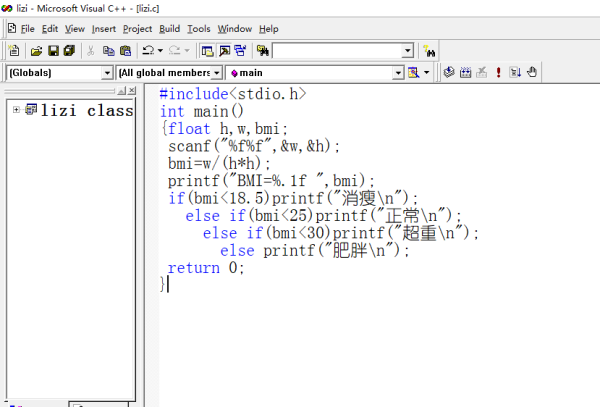
Task: Open the Window menu
Action: click(x=235, y=29)
